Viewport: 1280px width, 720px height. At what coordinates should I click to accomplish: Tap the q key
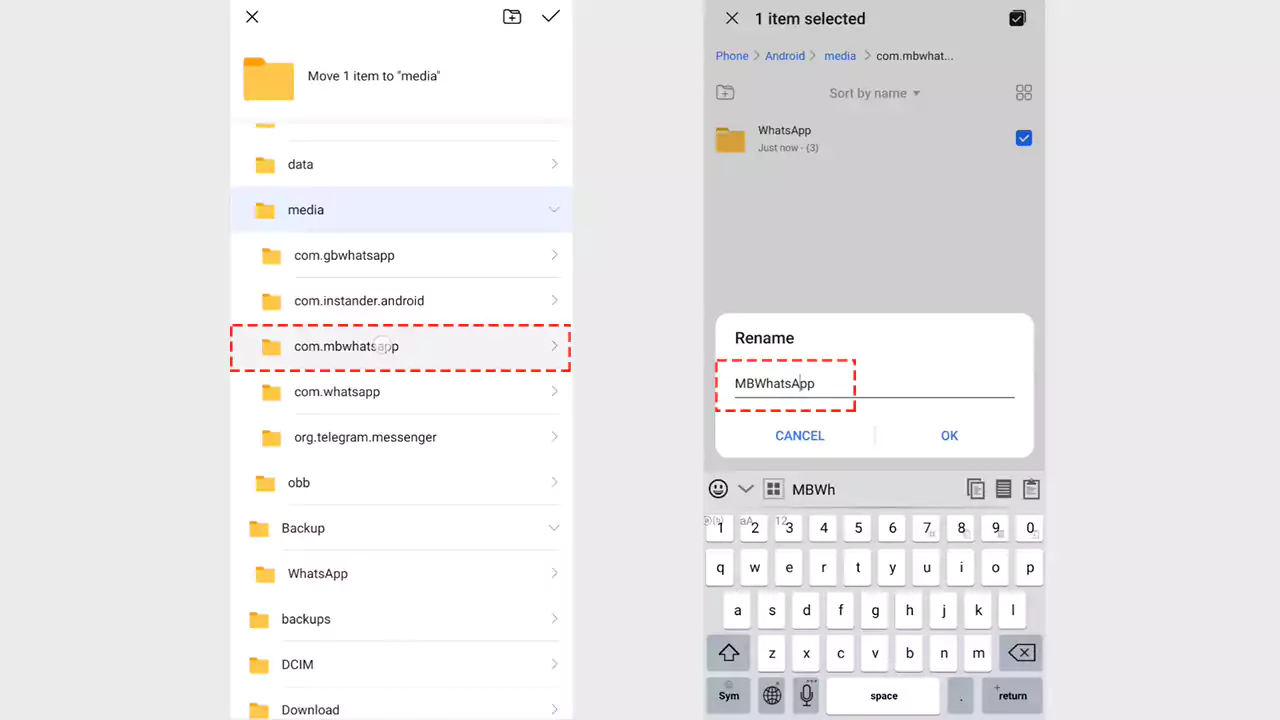coord(720,568)
